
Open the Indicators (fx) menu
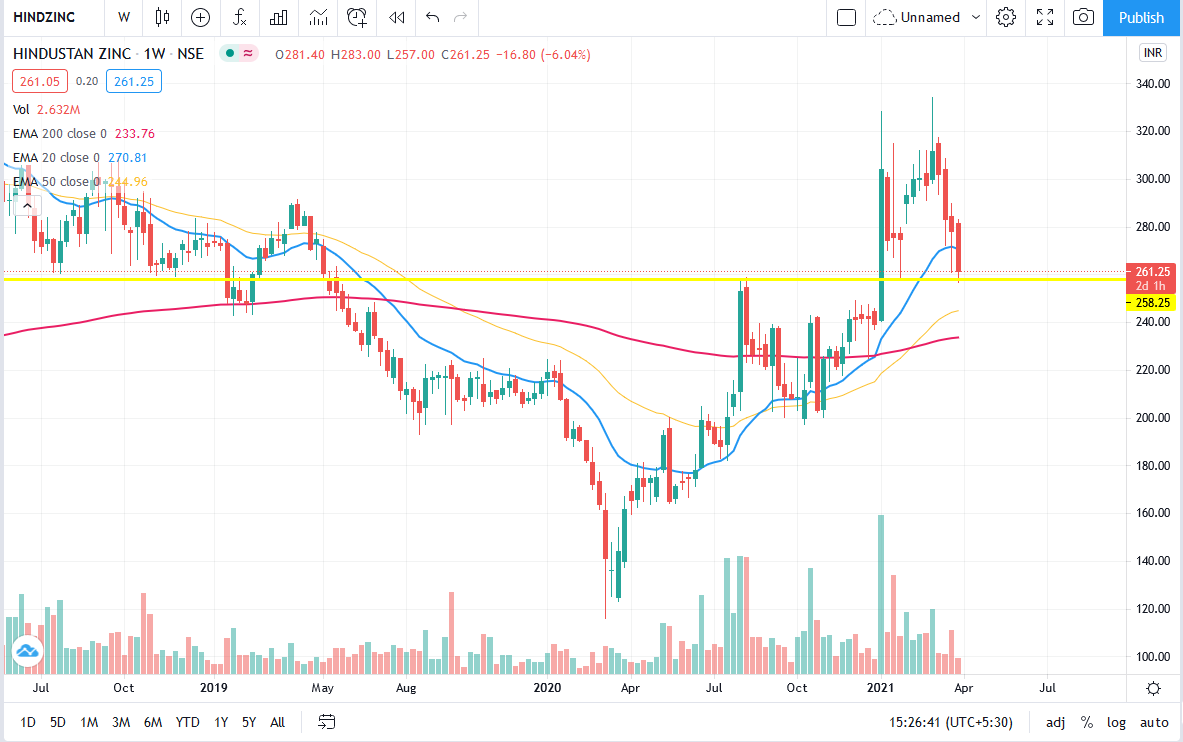pyautogui.click(x=240, y=18)
